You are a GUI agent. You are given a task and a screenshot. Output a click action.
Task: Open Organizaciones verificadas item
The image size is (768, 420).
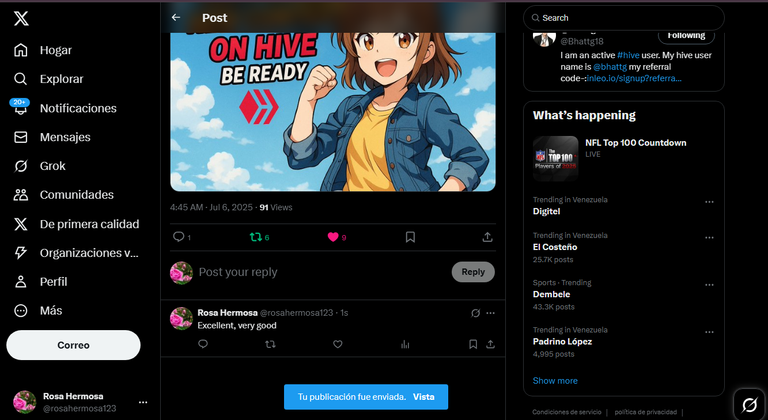(76, 253)
